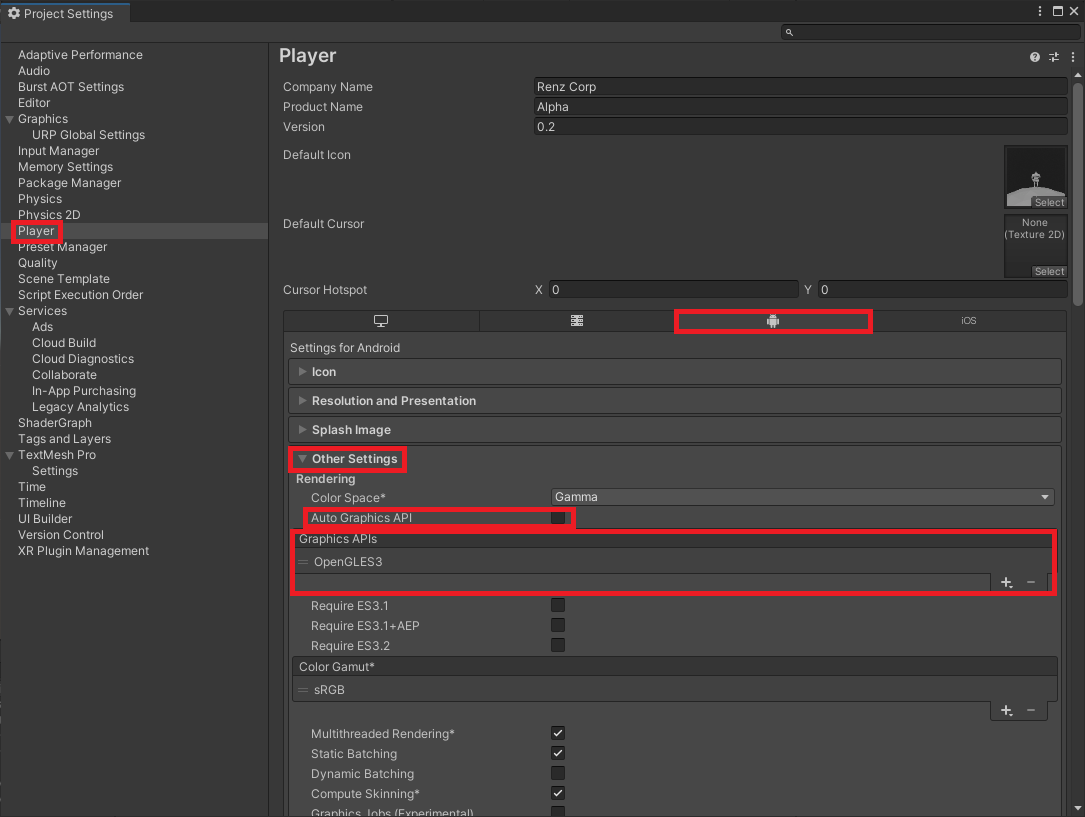Toggle Static Batching checkbox
Image resolution: width=1085 pixels, height=817 pixels.
click(x=558, y=753)
